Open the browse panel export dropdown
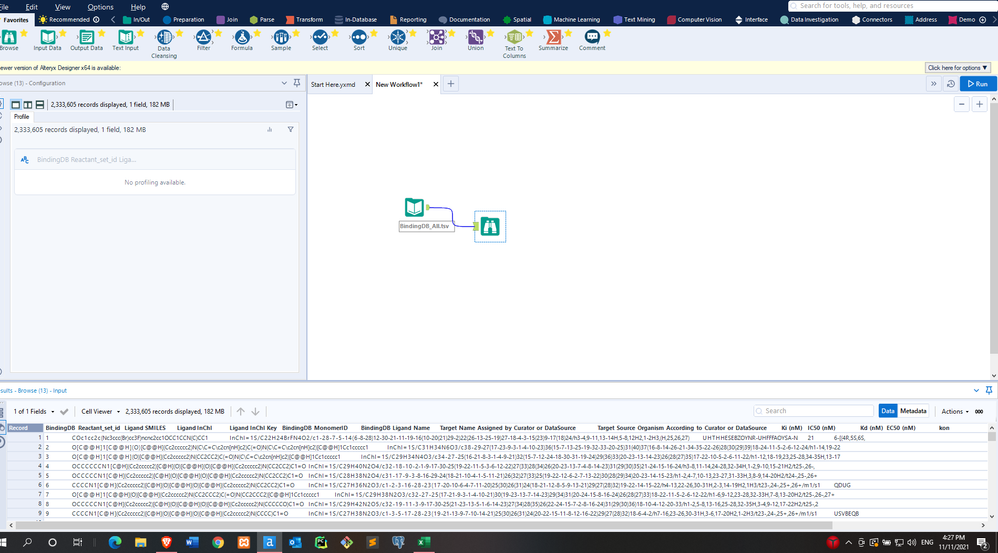This screenshot has height=553, width=998. tap(291, 104)
